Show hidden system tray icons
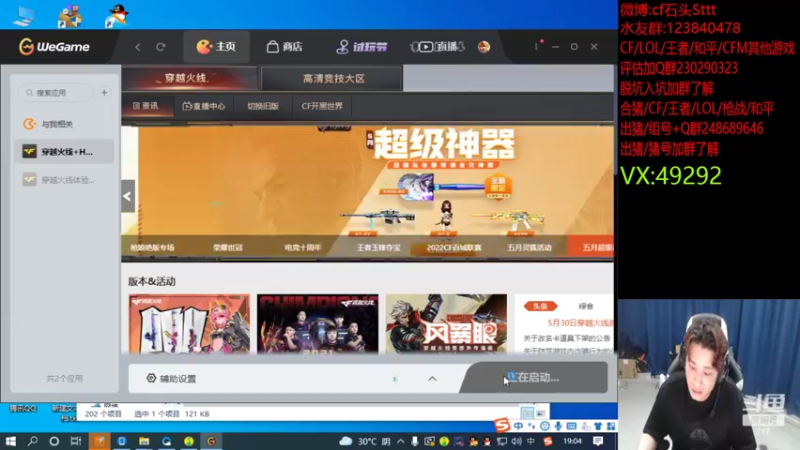 pyautogui.click(x=401, y=441)
